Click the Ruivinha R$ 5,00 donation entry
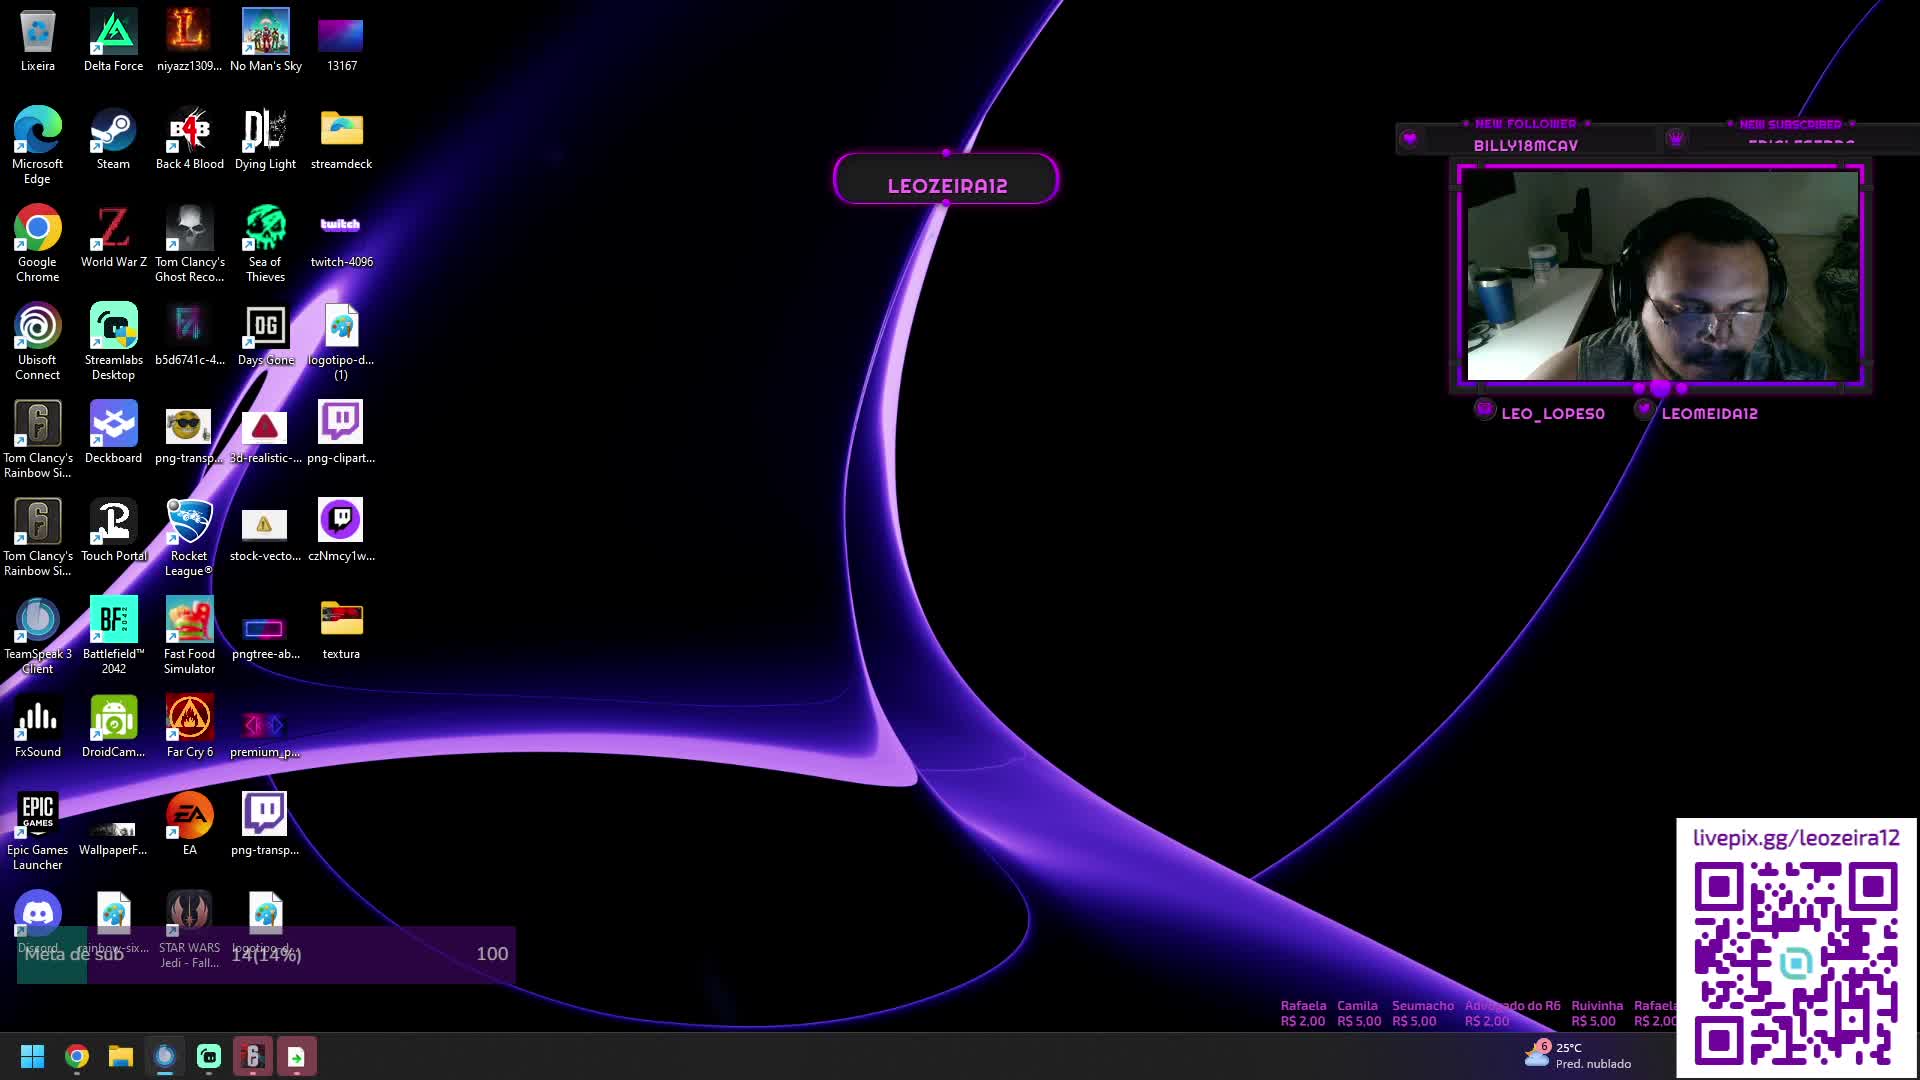Viewport: 1920px width, 1080px height. coord(1596,1013)
